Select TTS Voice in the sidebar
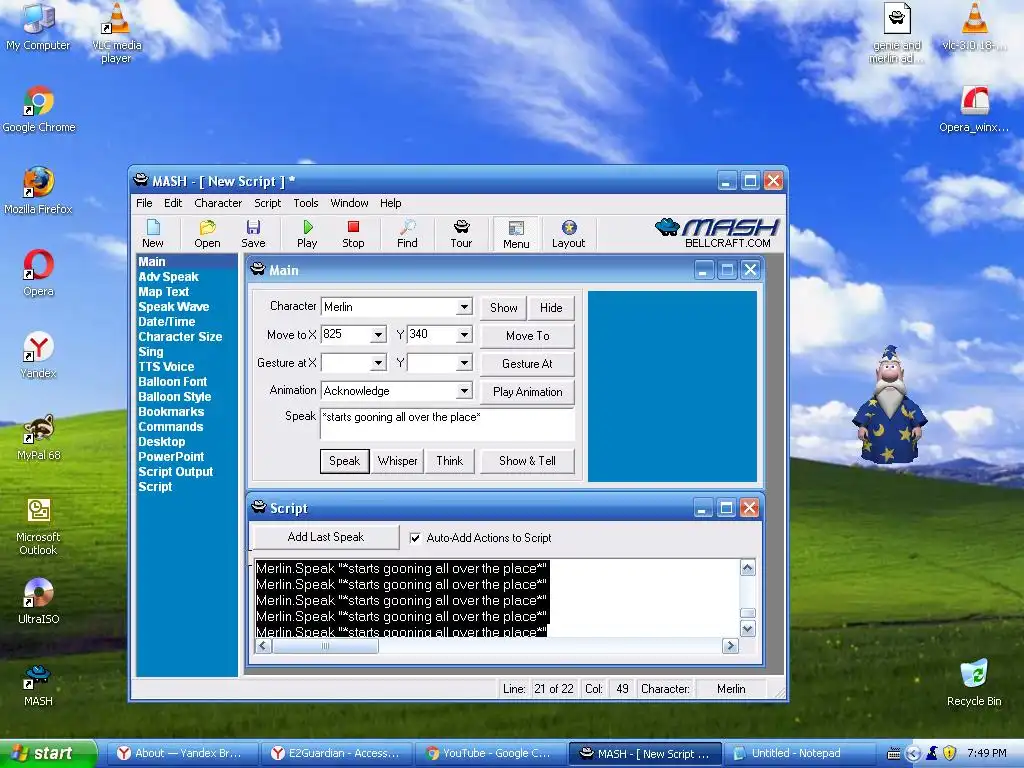Screen dimensions: 1024x768 pyautogui.click(x=166, y=367)
